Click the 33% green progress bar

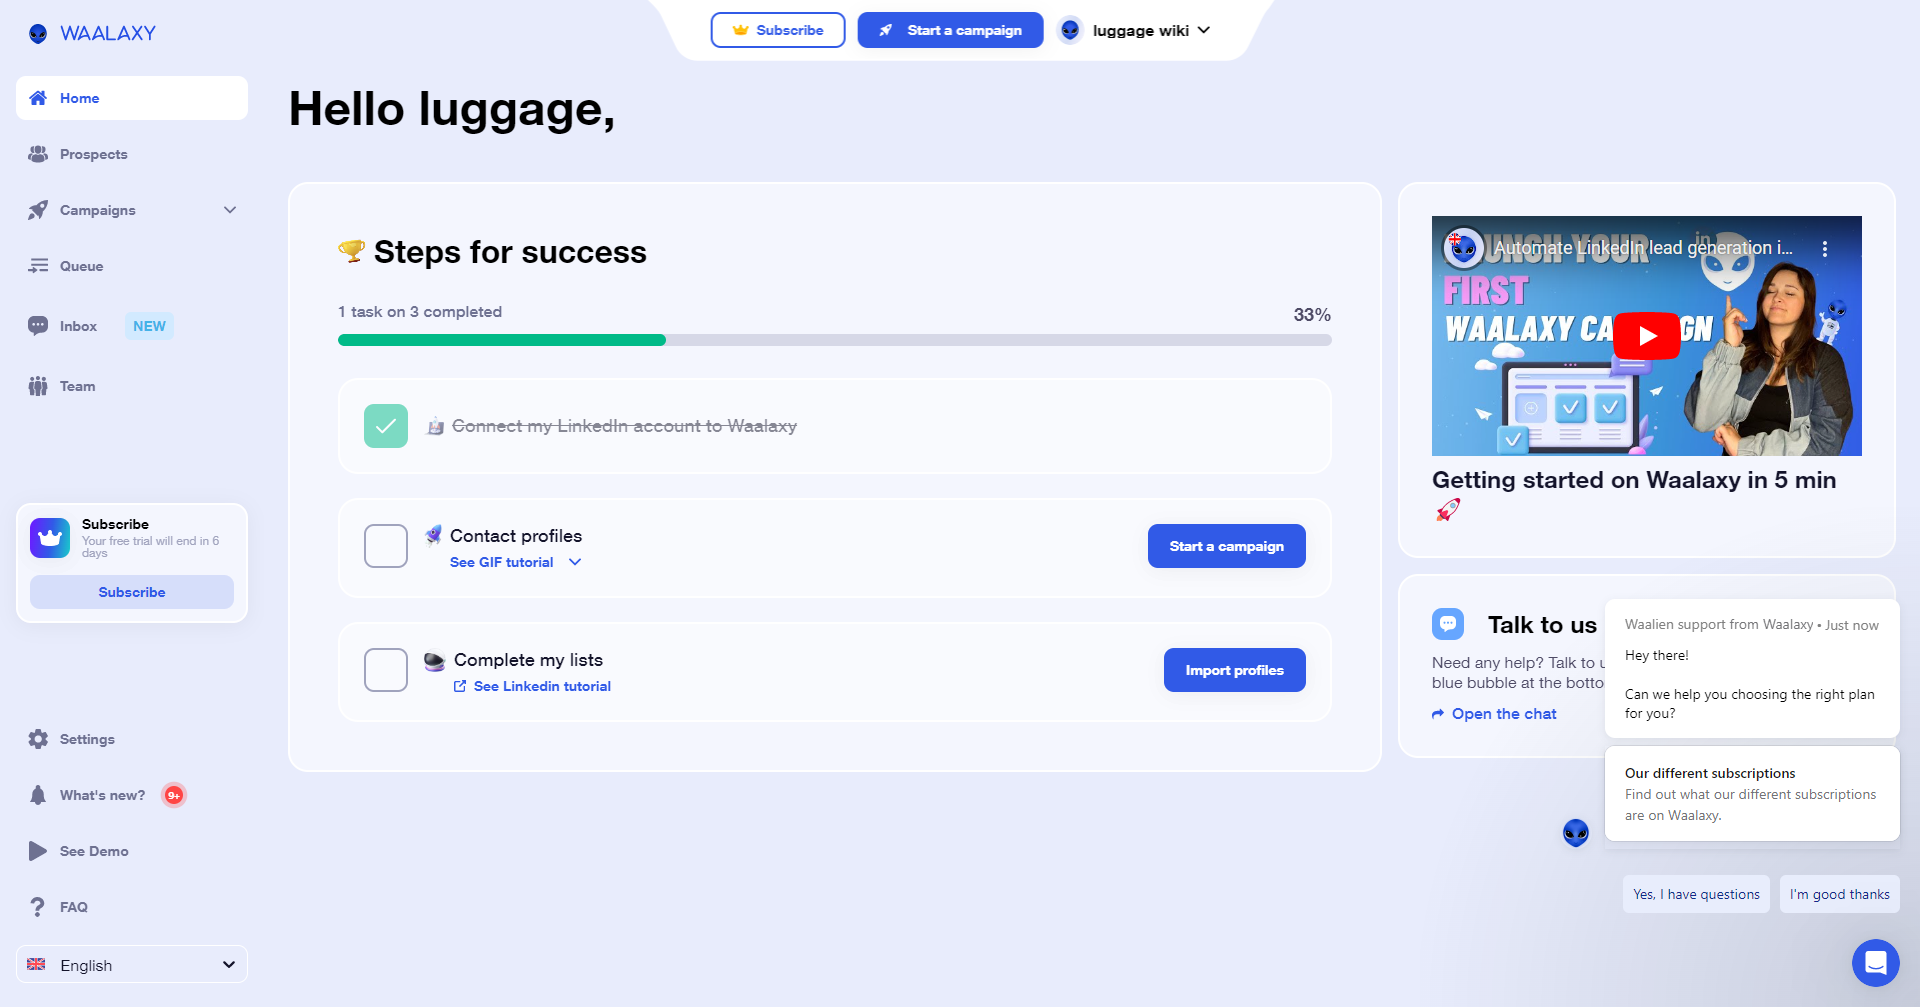[502, 340]
